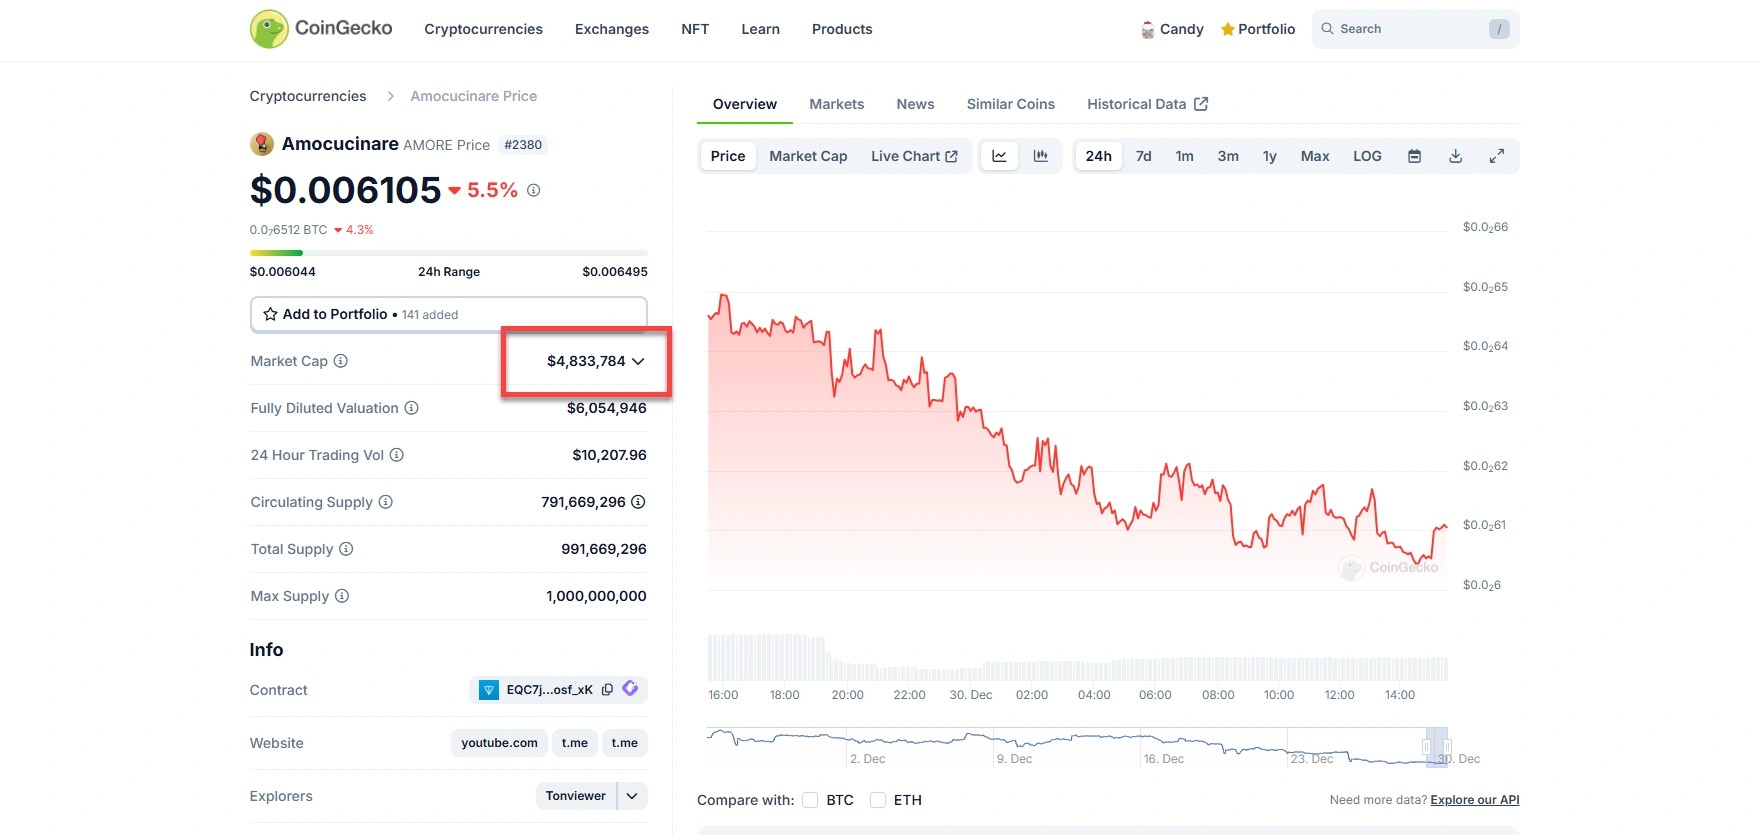The width and height of the screenshot is (1758, 835).
Task: Switch to the Markets tab
Action: click(836, 104)
